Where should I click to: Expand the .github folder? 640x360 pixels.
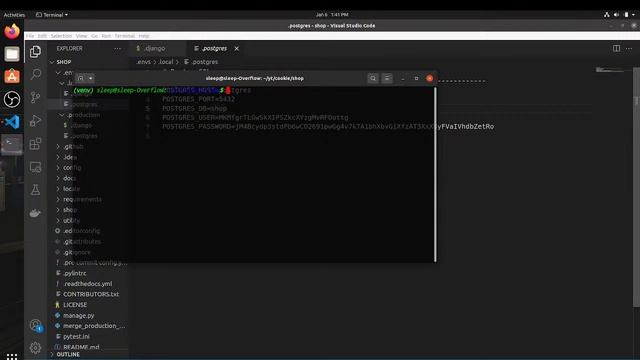tap(89, 147)
